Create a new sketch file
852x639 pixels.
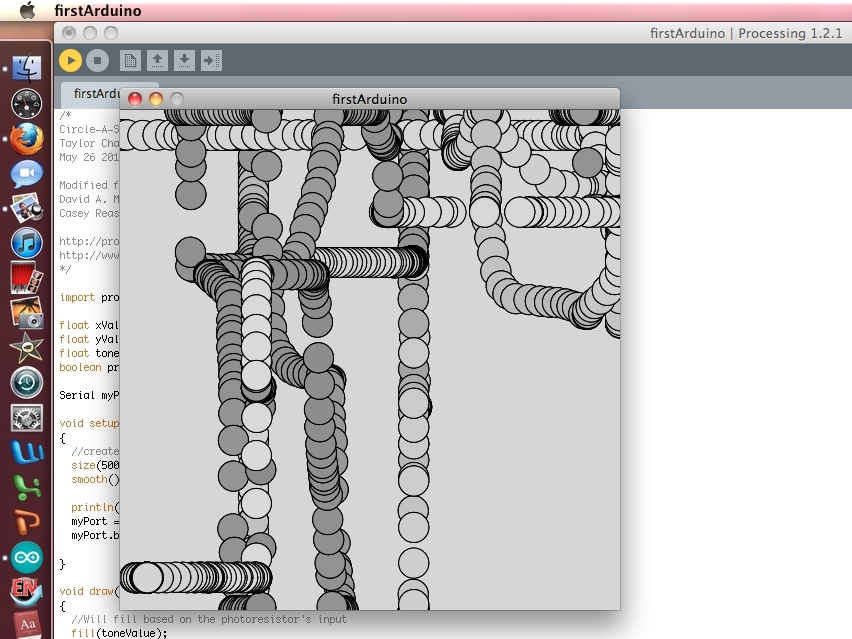[130, 60]
